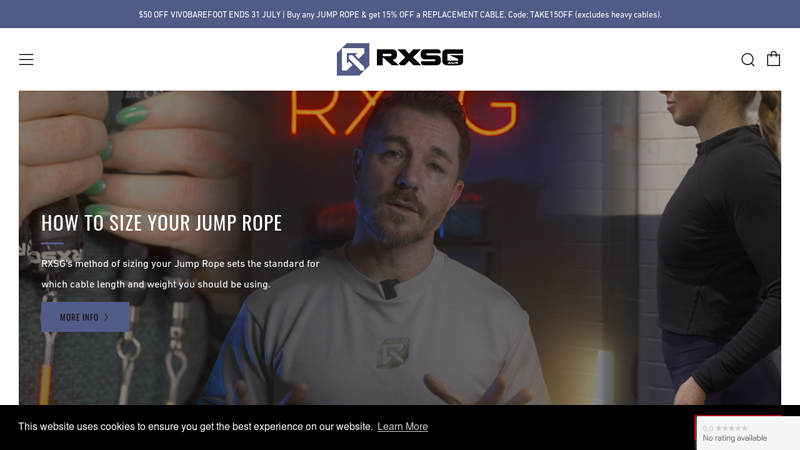The height and width of the screenshot is (450, 800).
Task: Click the cookie notice message text
Action: (x=195, y=427)
